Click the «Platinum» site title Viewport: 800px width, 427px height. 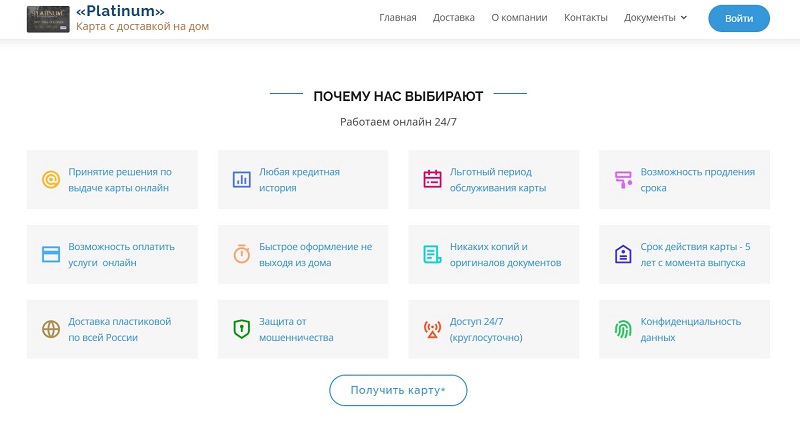click(x=120, y=11)
